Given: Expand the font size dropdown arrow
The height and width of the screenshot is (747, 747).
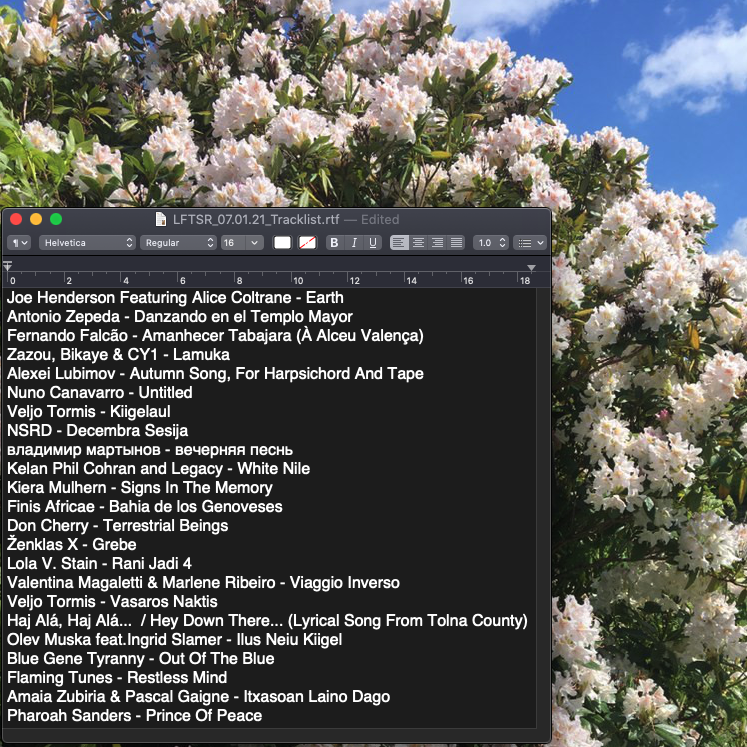Looking at the screenshot, I should tap(255, 243).
